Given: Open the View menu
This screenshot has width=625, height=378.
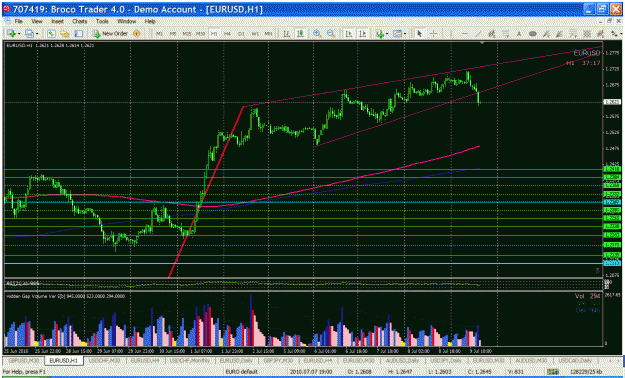Looking at the screenshot, I should coord(37,21).
